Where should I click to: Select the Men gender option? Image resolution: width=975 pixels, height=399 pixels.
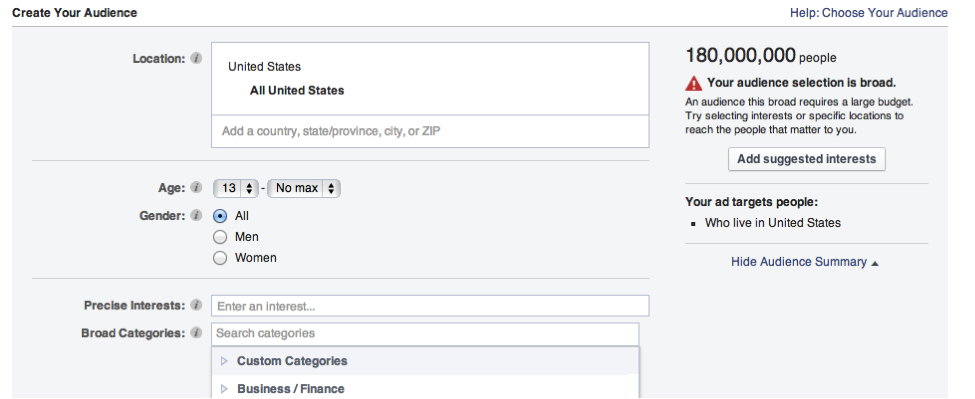tap(220, 237)
